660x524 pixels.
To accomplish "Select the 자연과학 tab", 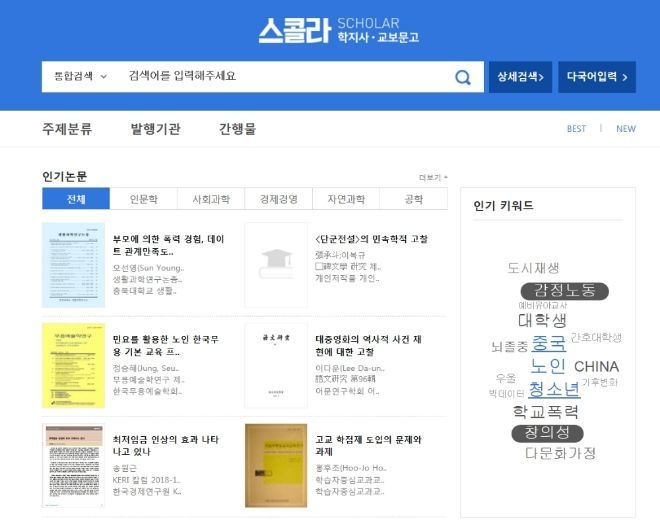I will tap(346, 199).
